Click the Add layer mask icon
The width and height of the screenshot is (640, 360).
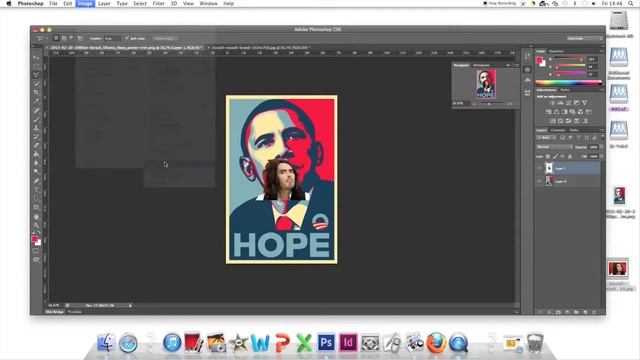tap(558, 312)
